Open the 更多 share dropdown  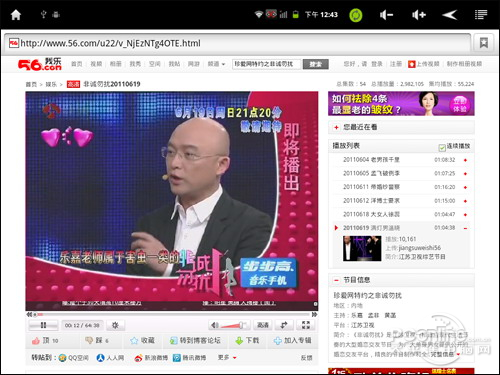227,358
